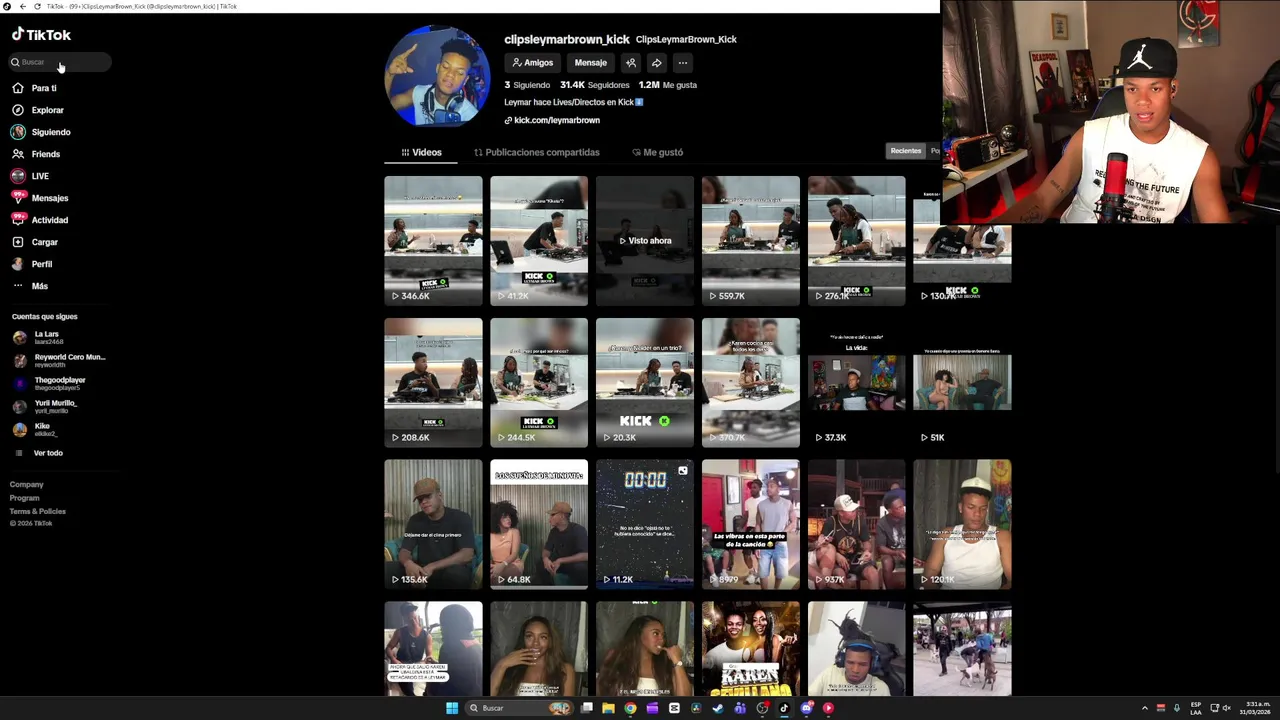This screenshot has width=1280, height=720.
Task: Open Microsoft Teams from the taskbar
Action: coord(740,708)
